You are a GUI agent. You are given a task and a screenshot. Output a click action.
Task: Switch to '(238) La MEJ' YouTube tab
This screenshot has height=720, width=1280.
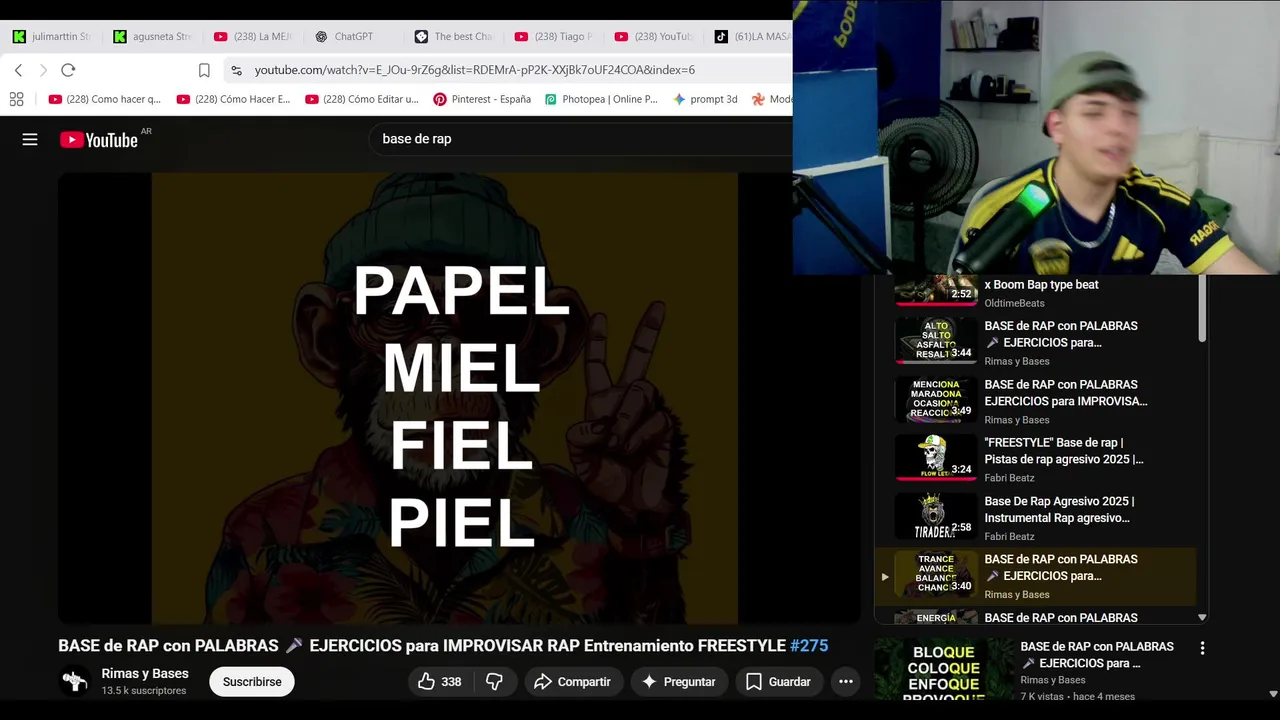pos(253,36)
